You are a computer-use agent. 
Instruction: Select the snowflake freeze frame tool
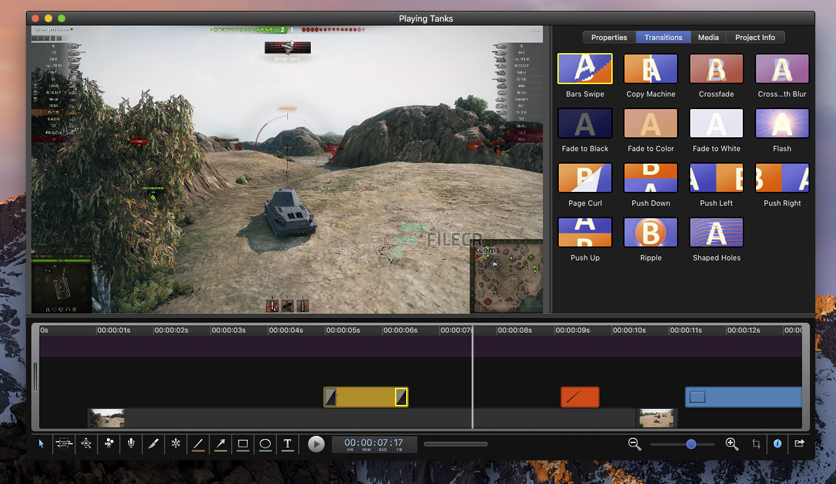click(x=175, y=443)
